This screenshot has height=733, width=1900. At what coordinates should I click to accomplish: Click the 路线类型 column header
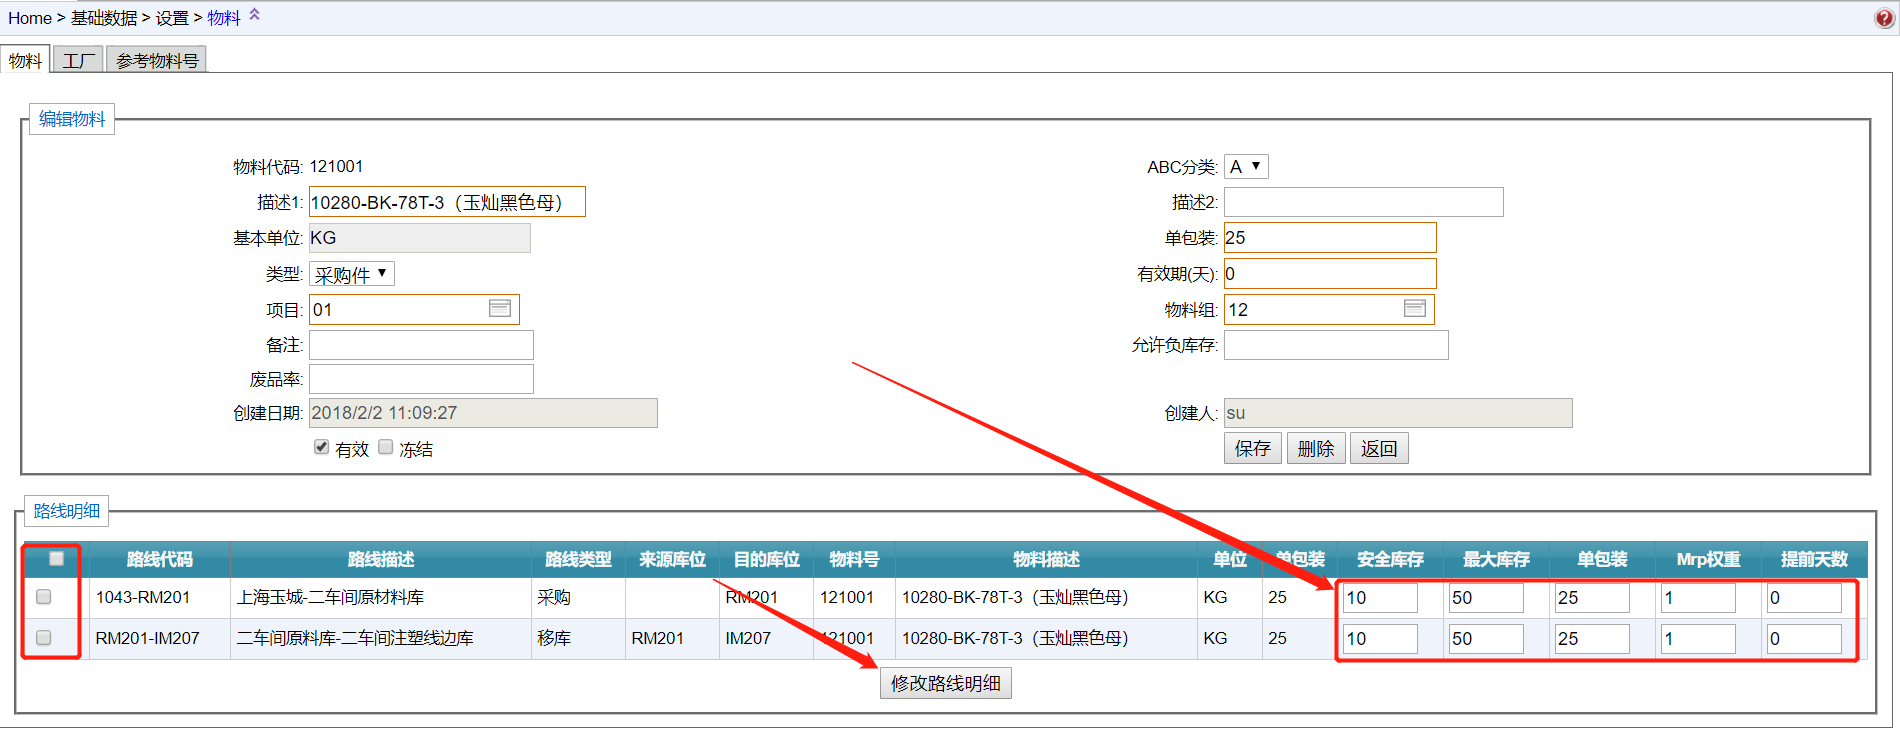(578, 559)
